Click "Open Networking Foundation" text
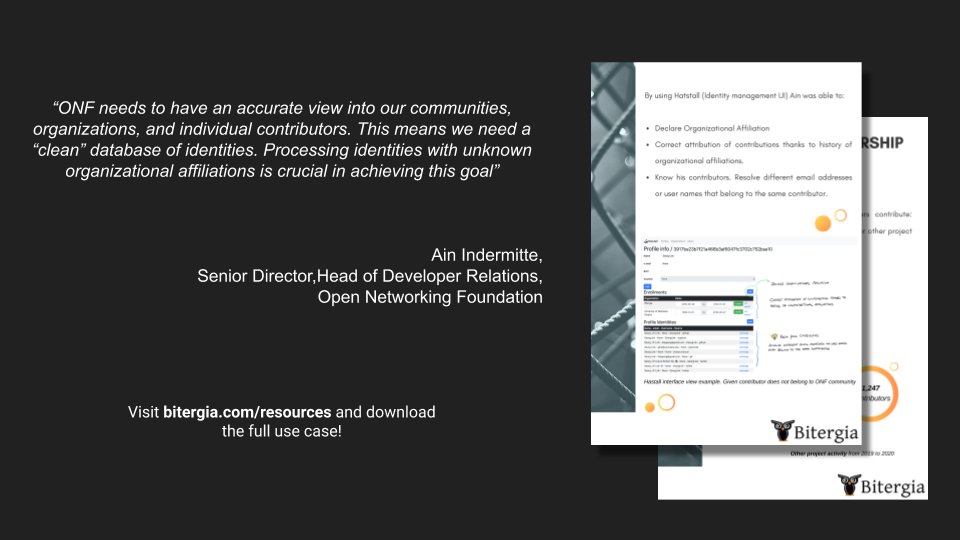 point(430,297)
